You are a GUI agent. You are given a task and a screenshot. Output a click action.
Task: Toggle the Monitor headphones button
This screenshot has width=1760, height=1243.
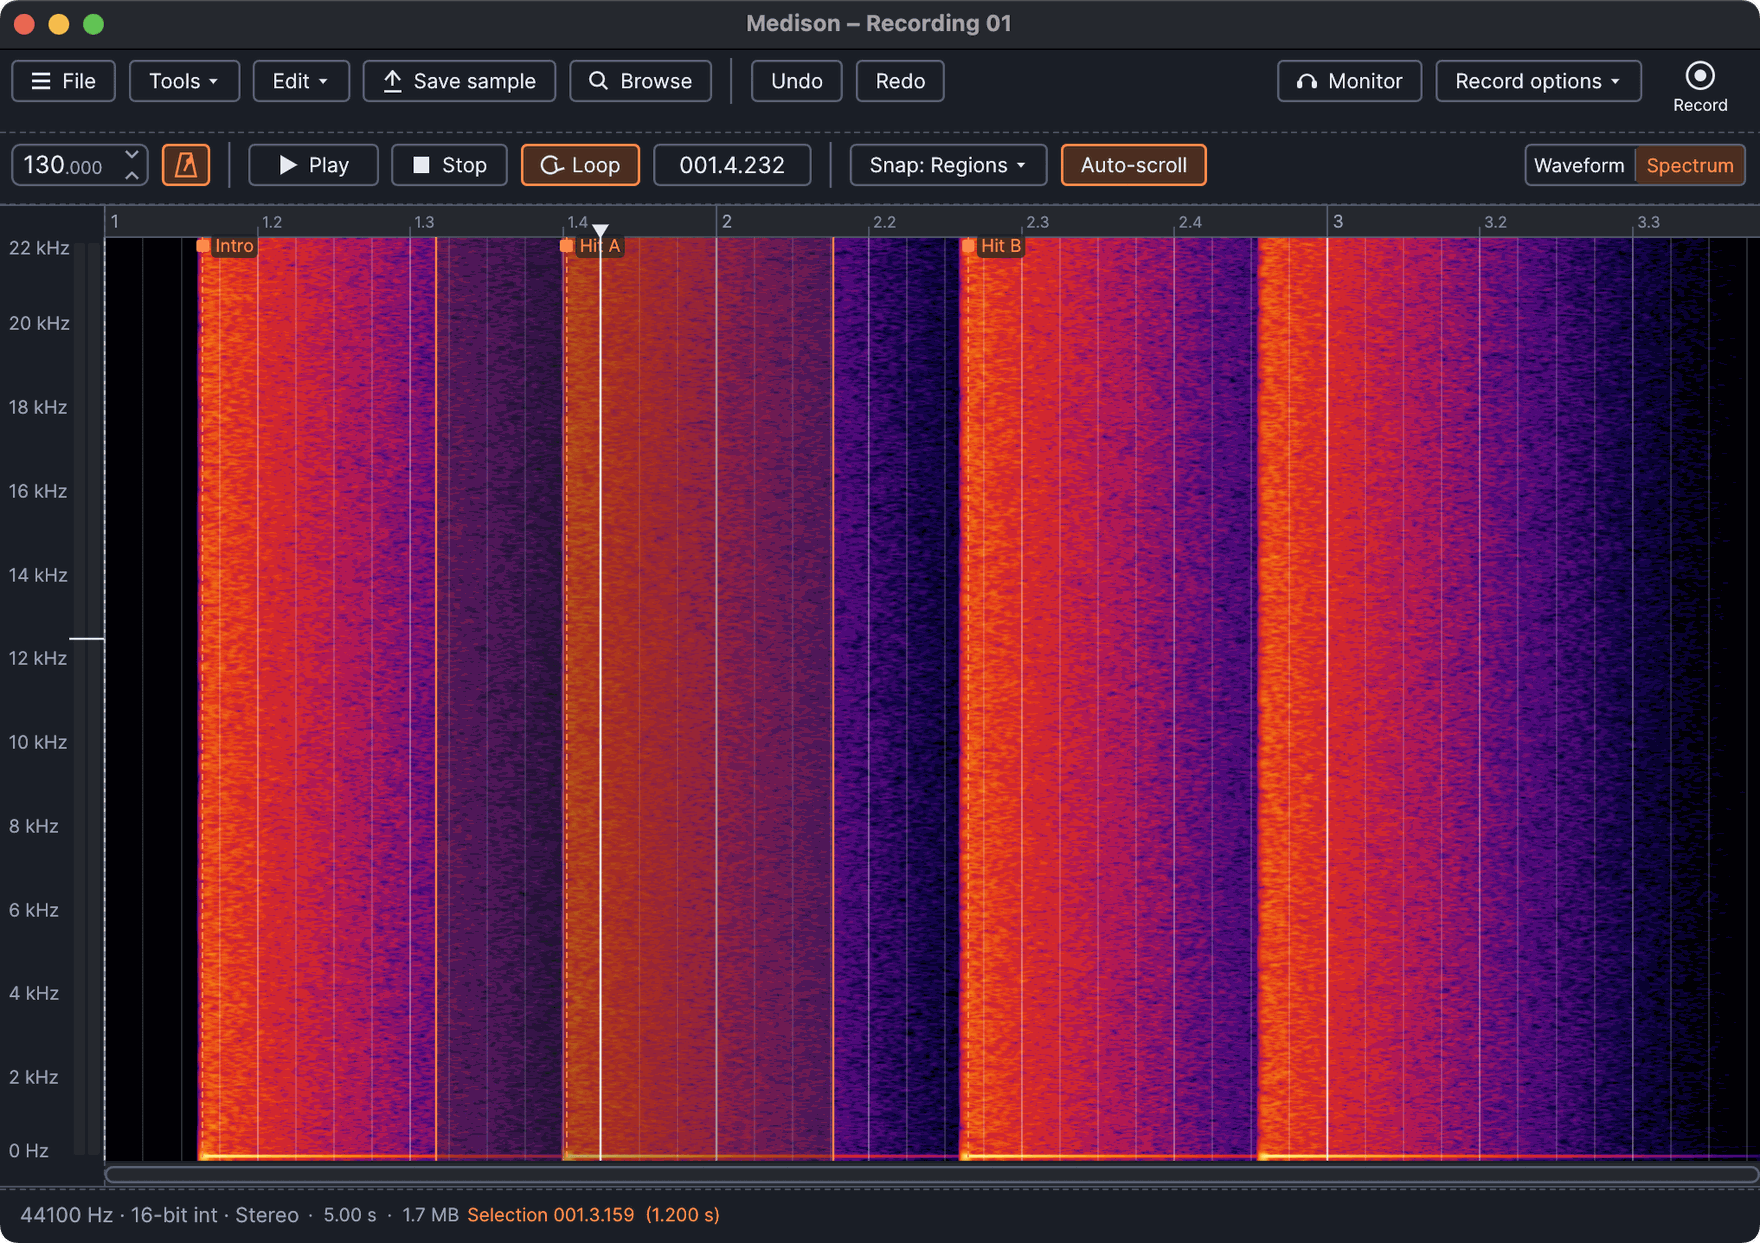pos(1349,81)
